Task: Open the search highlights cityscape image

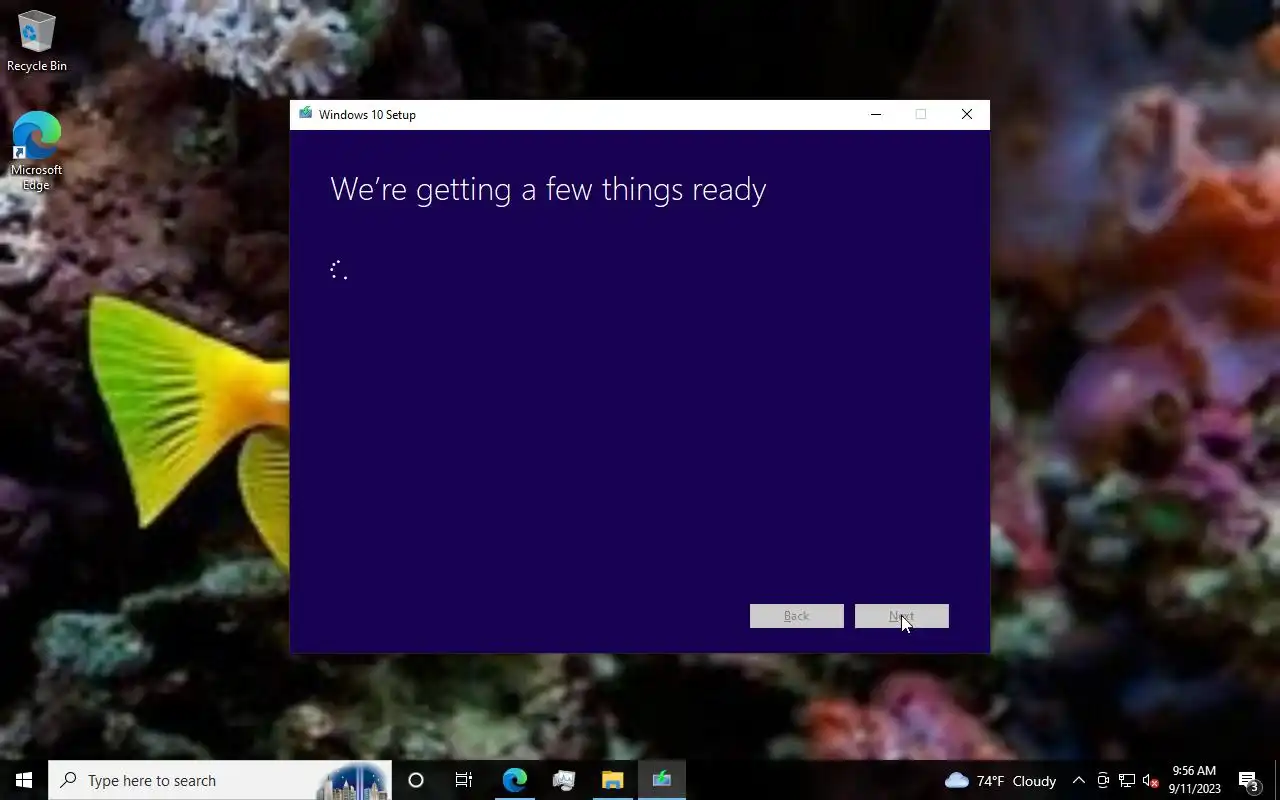Action: [x=353, y=781]
